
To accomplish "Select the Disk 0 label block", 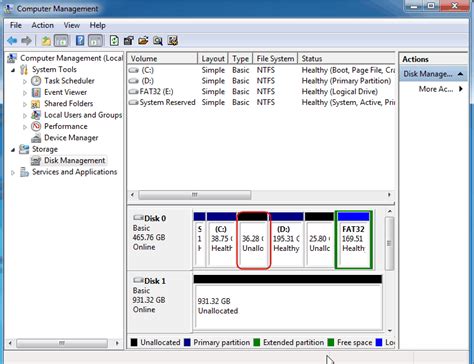I will 159,239.
